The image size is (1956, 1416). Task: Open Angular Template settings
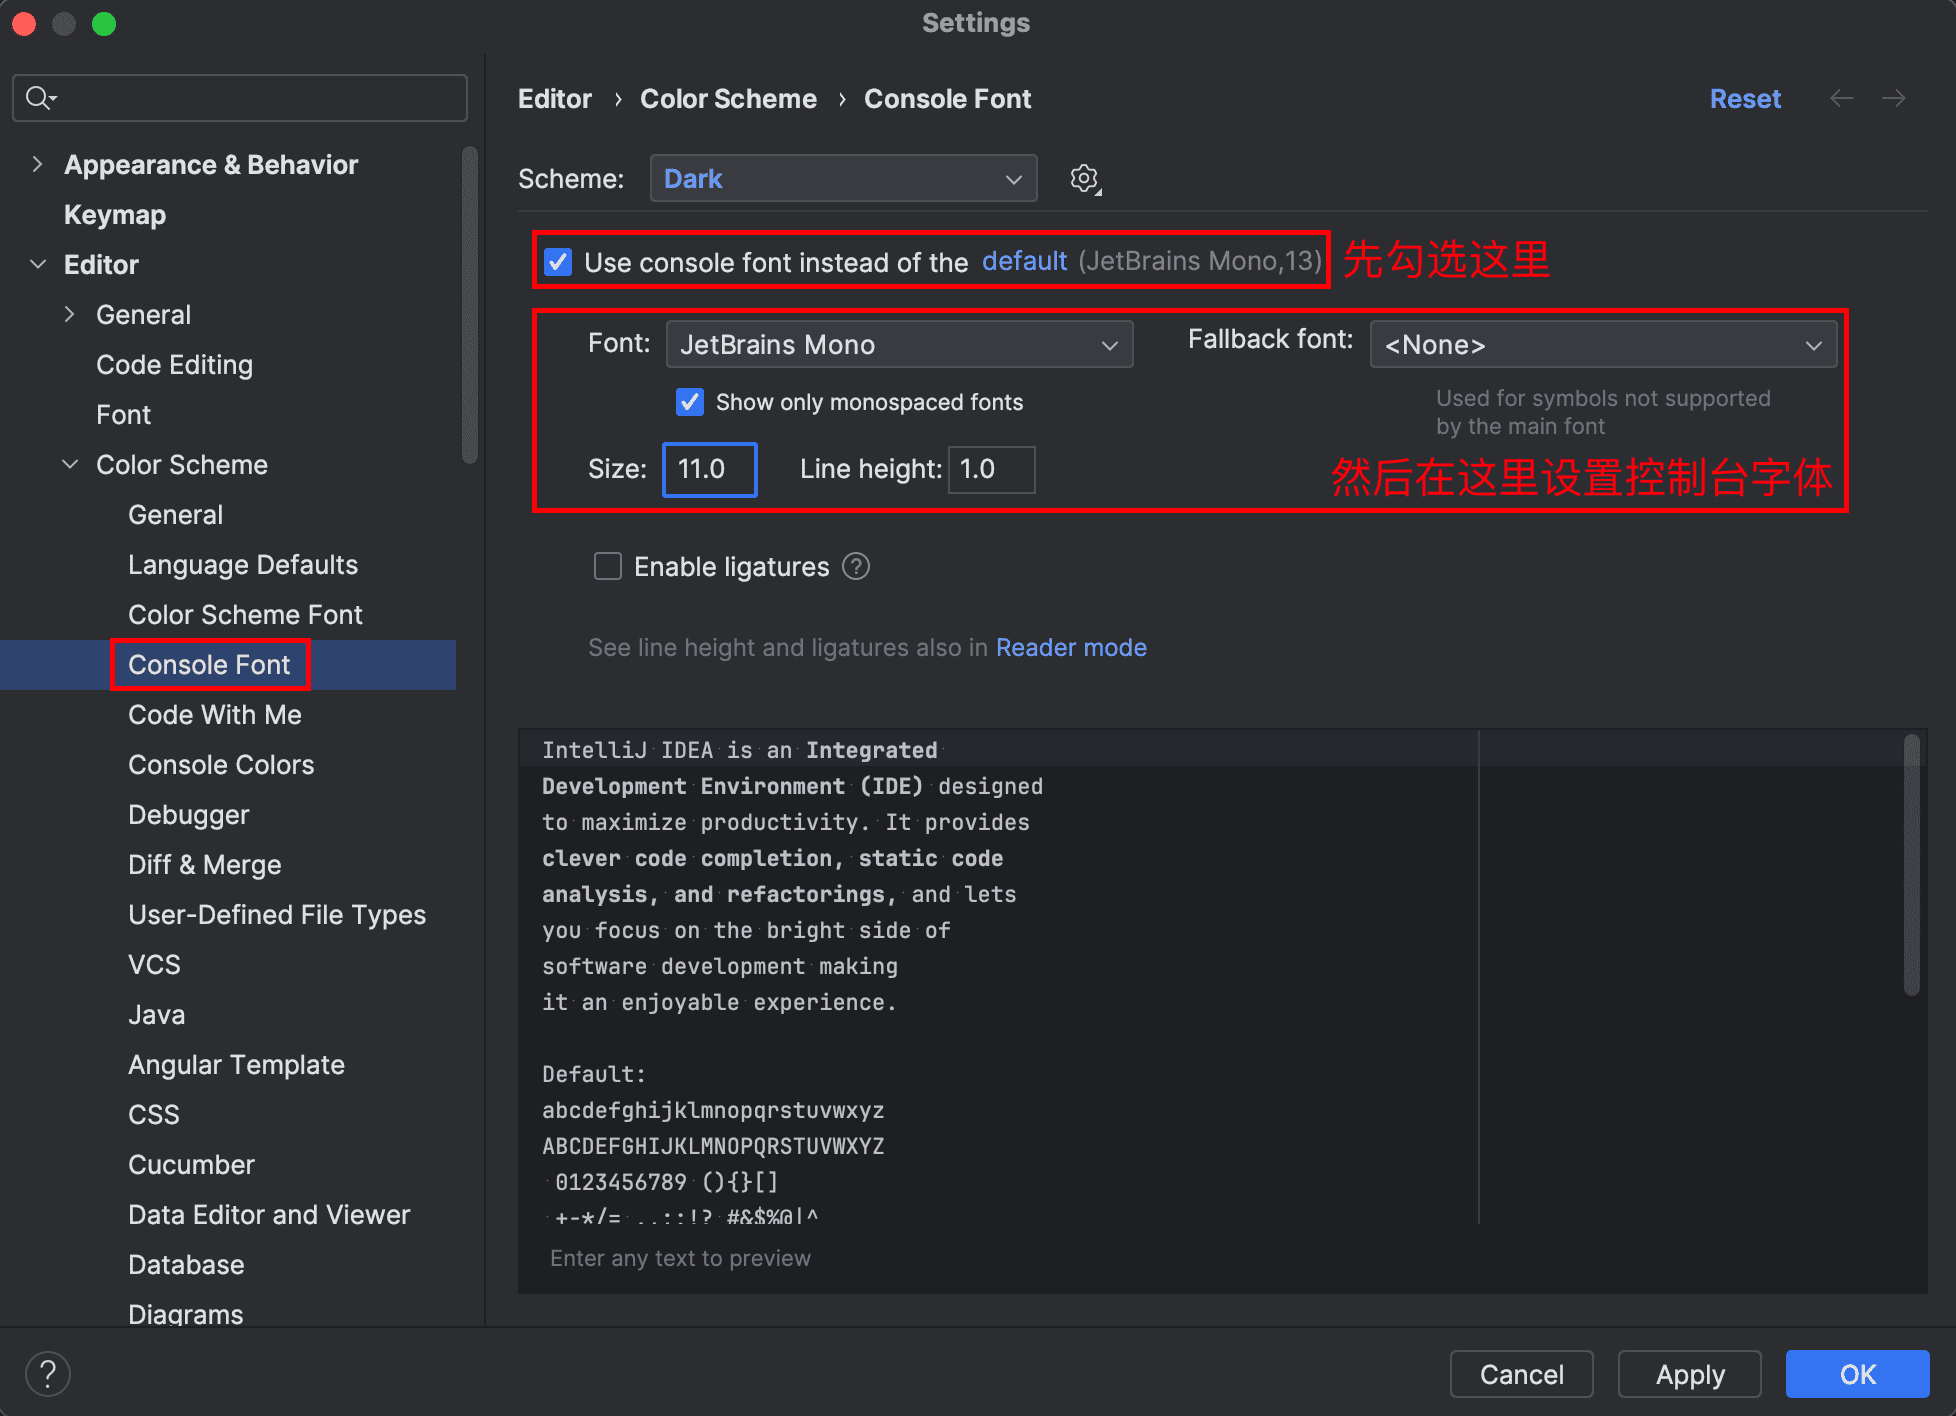(236, 1065)
